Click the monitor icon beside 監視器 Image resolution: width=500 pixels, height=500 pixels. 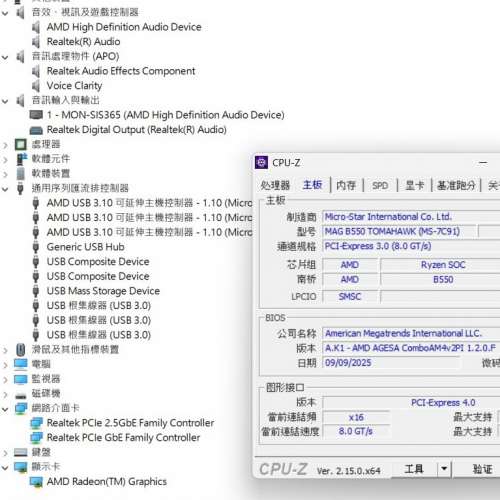click(21, 379)
